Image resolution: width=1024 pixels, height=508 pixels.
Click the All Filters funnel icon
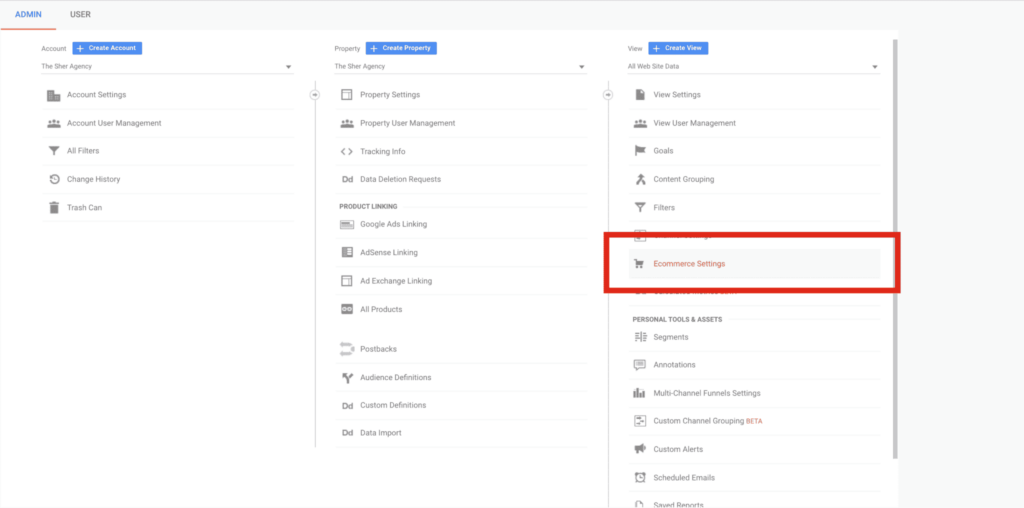coord(54,151)
